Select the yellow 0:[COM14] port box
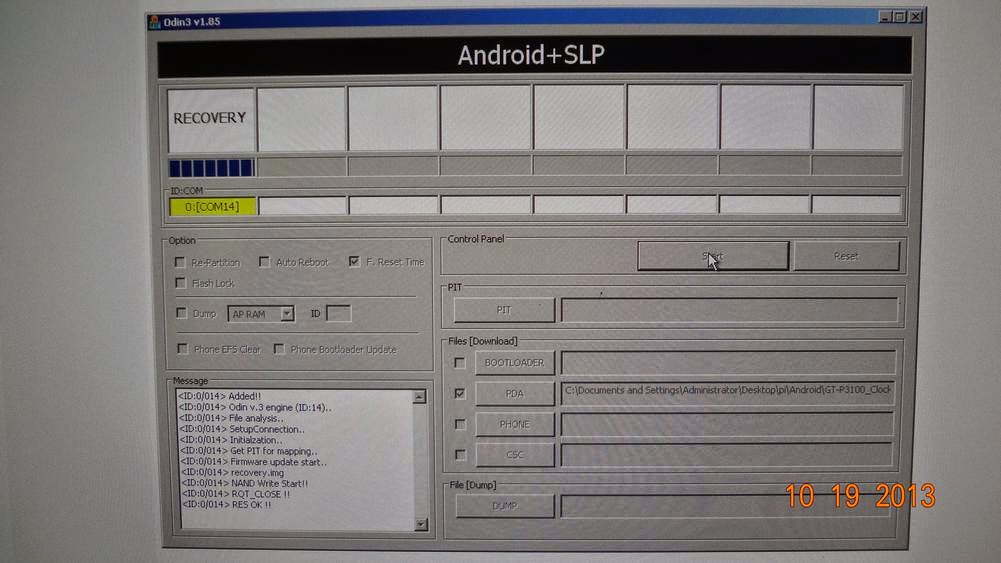1001x563 pixels. pyautogui.click(x=213, y=207)
